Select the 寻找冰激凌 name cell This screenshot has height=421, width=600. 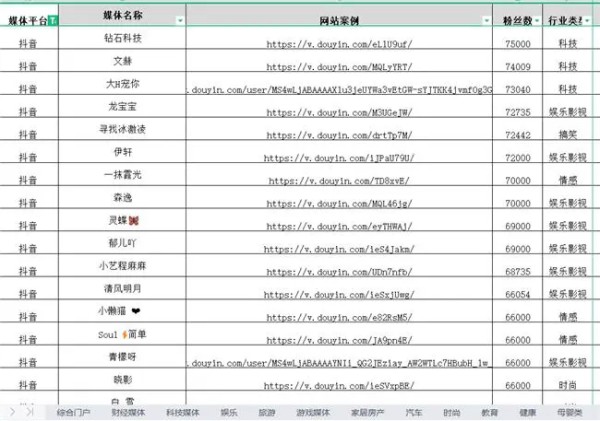click(122, 129)
